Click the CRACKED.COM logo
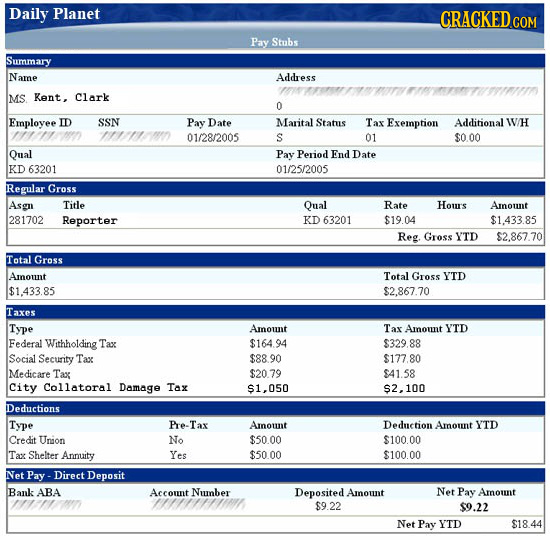This screenshot has height=540, width=550. pos(488,19)
